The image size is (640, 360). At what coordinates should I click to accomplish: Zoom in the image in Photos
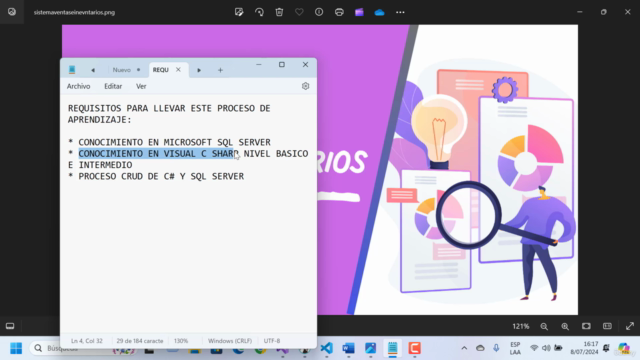[565, 327]
